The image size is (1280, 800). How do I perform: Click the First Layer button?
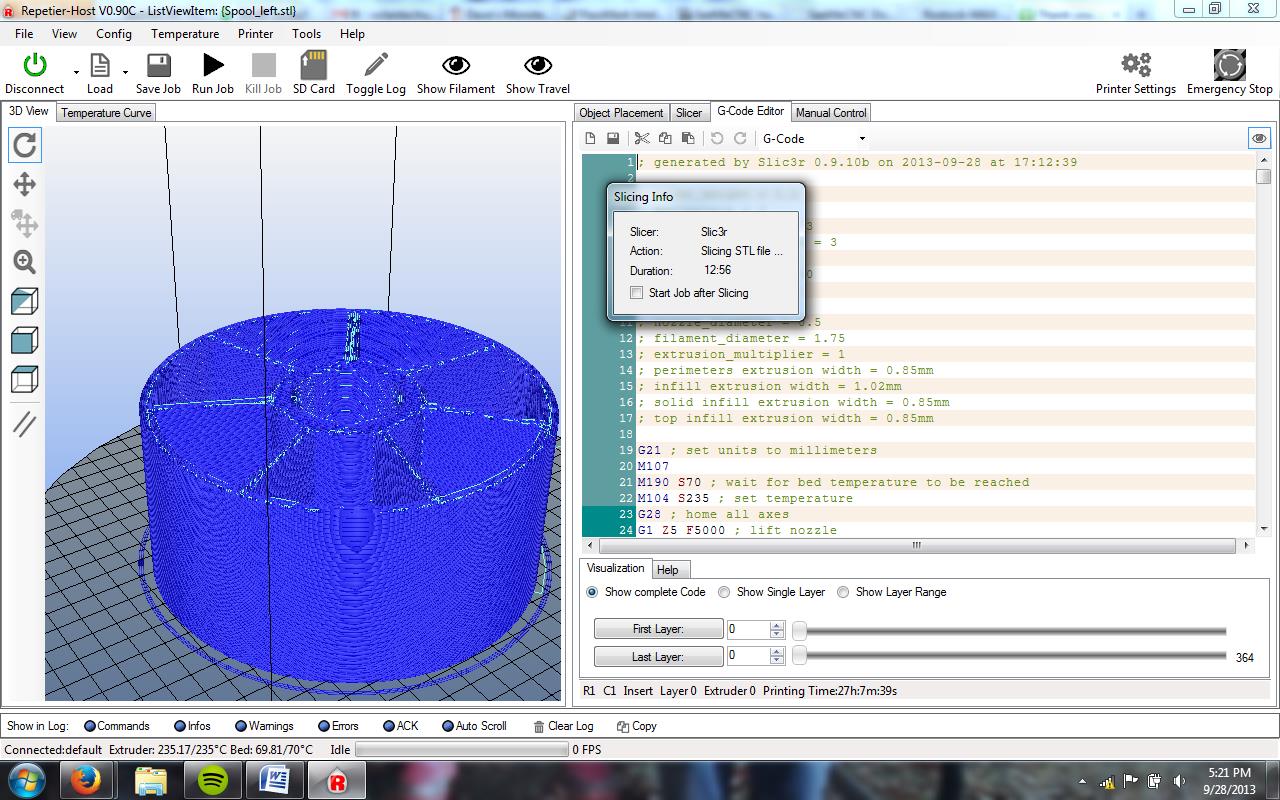coord(658,629)
